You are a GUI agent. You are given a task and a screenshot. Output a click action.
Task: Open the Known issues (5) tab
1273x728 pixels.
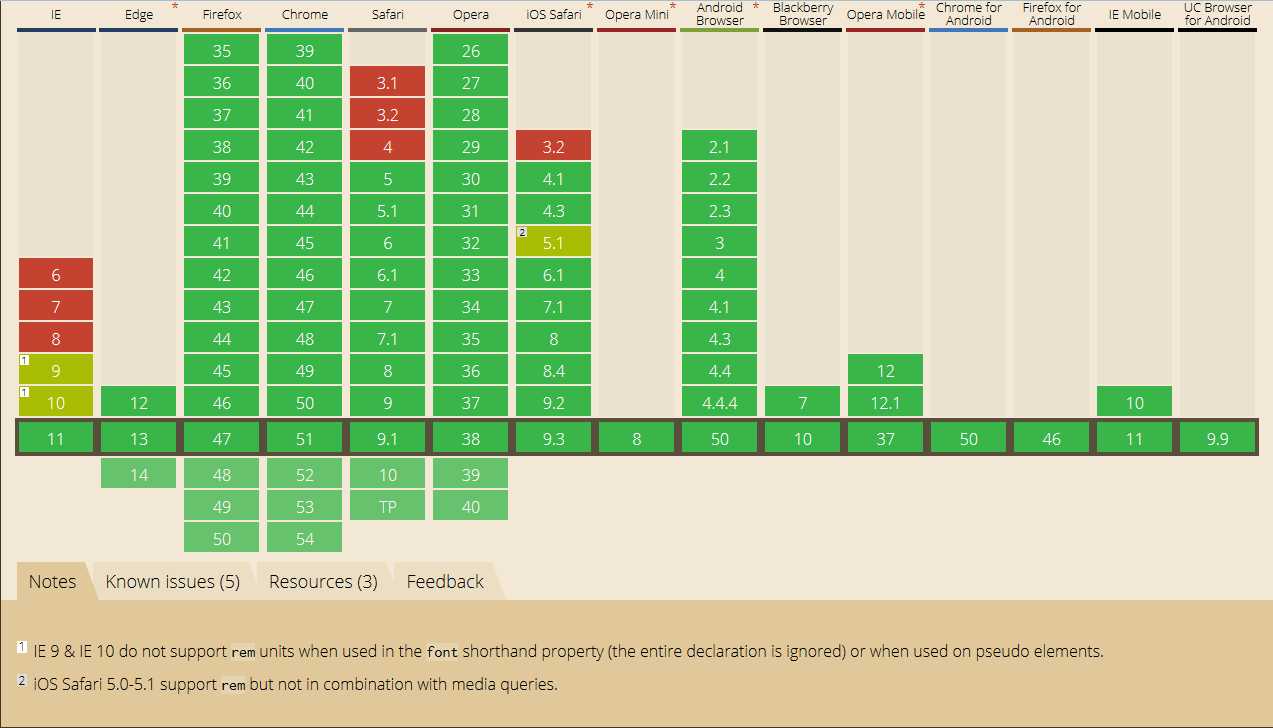click(173, 581)
